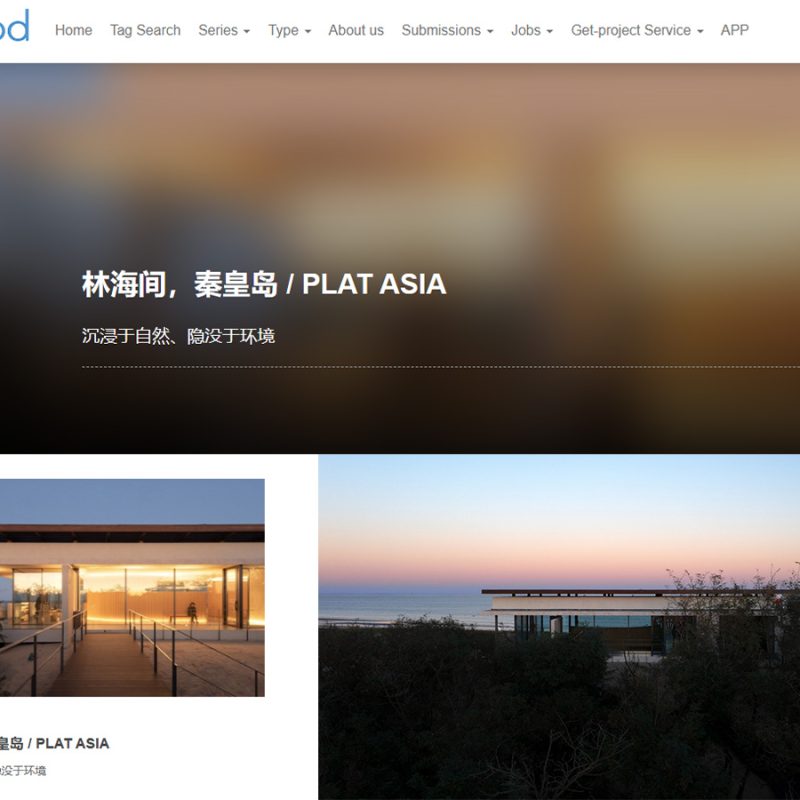Screen dimensions: 800x800
Task: Click the caret next to Type
Action: (308, 32)
